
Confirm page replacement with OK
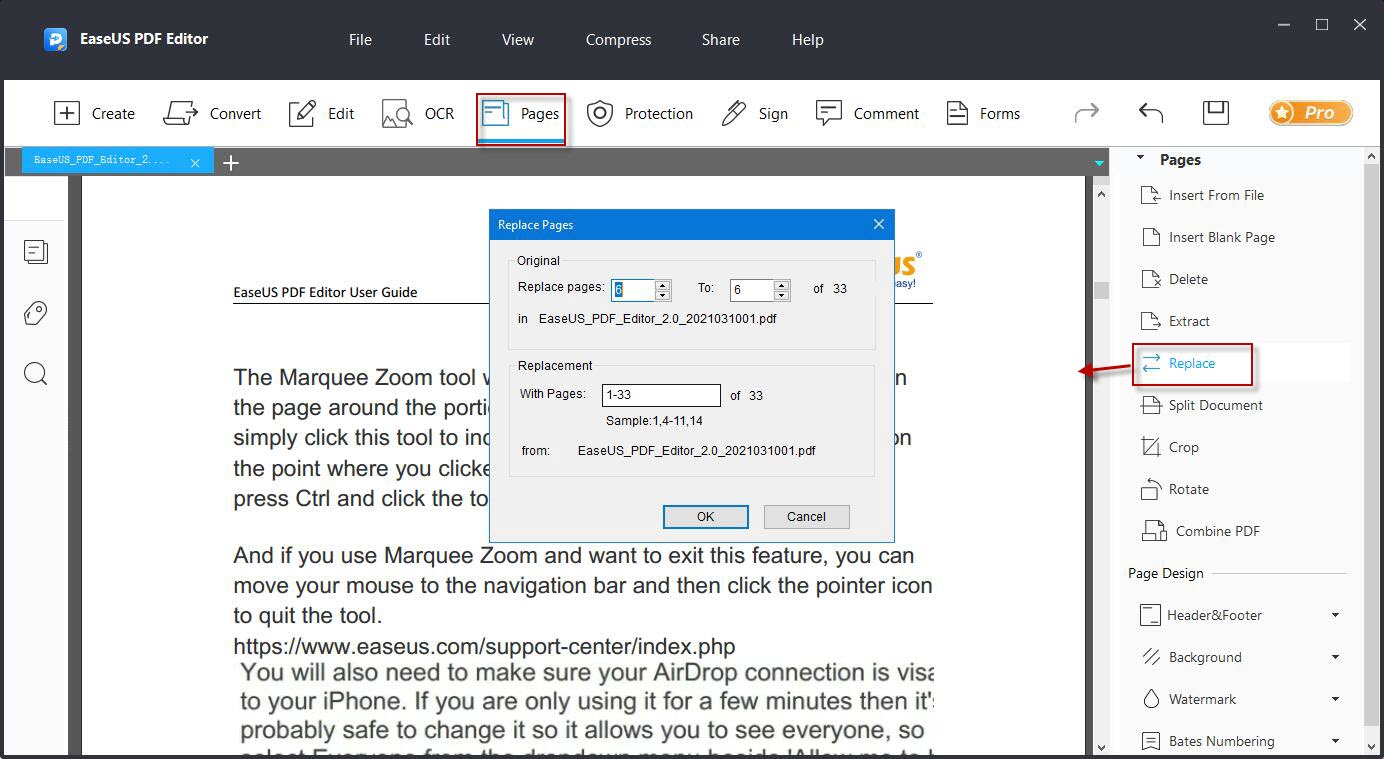pyautogui.click(x=705, y=516)
